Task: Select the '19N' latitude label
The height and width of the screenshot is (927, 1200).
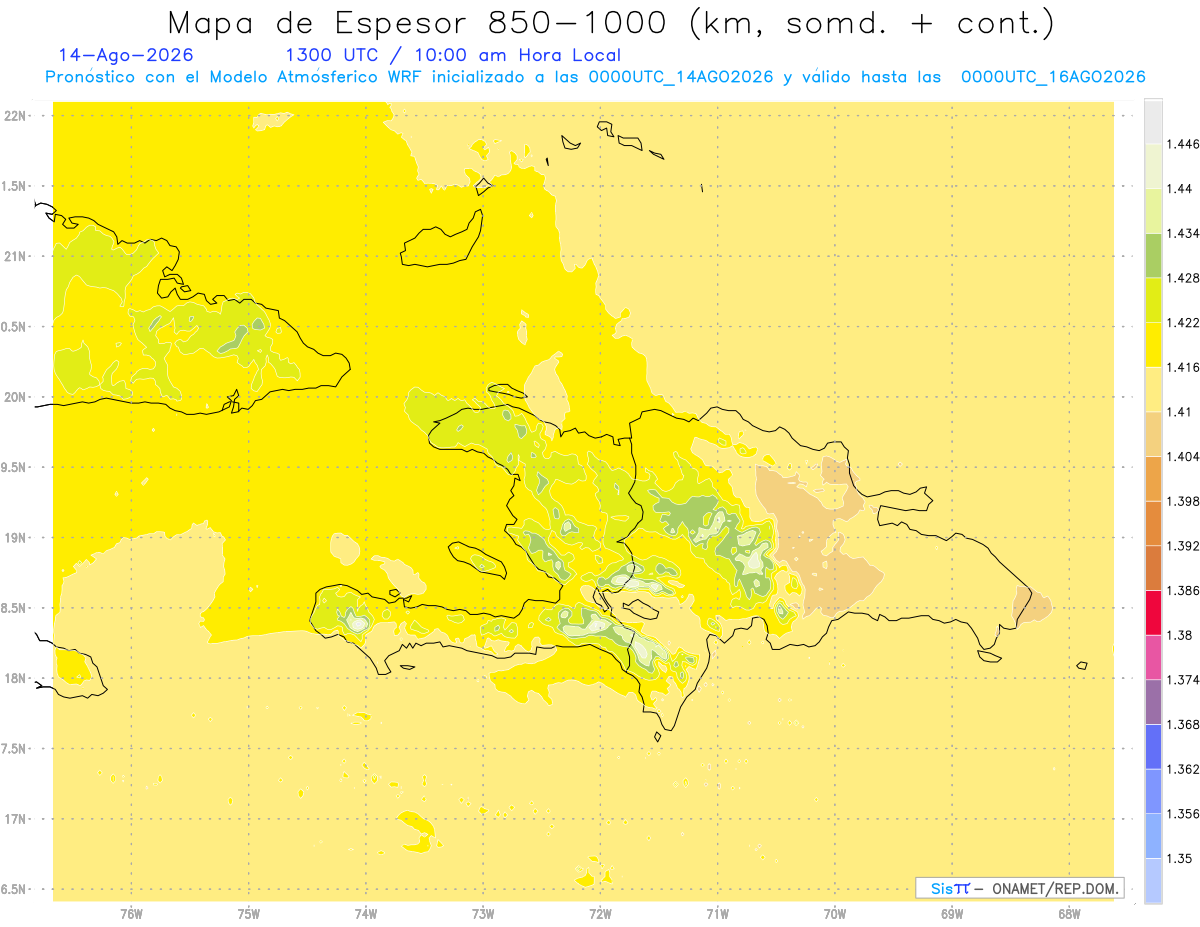Action: pyautogui.click(x=17, y=537)
